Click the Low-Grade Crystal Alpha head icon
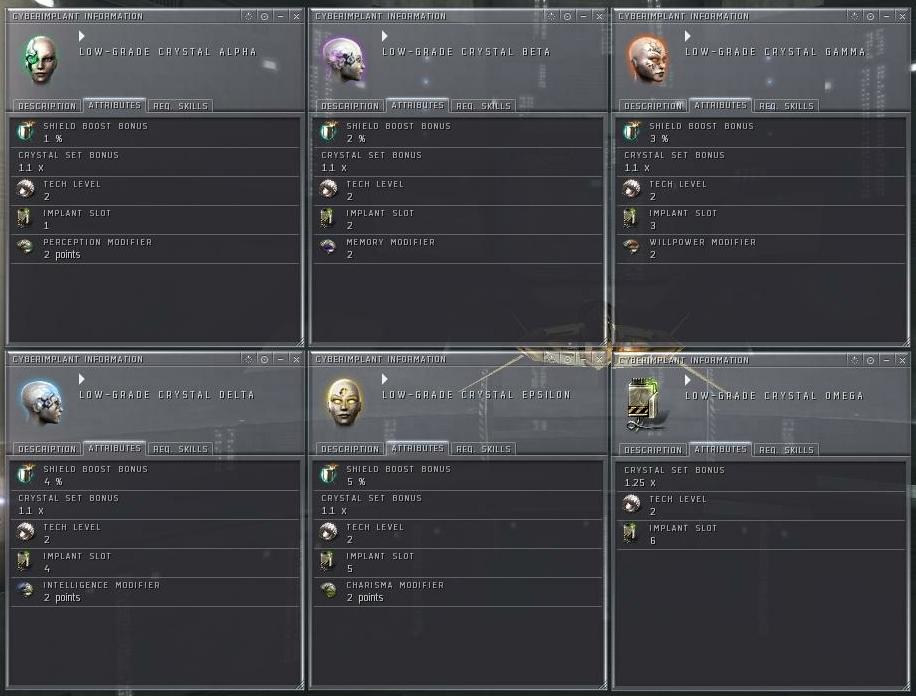Screen dimensions: 916x696 [x=40, y=60]
